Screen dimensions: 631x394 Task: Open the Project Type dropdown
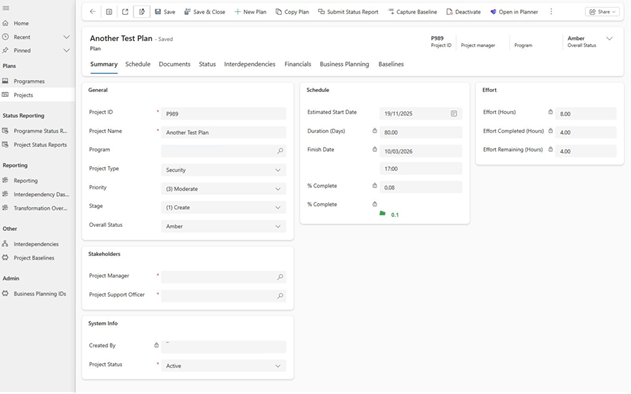pyautogui.click(x=223, y=170)
